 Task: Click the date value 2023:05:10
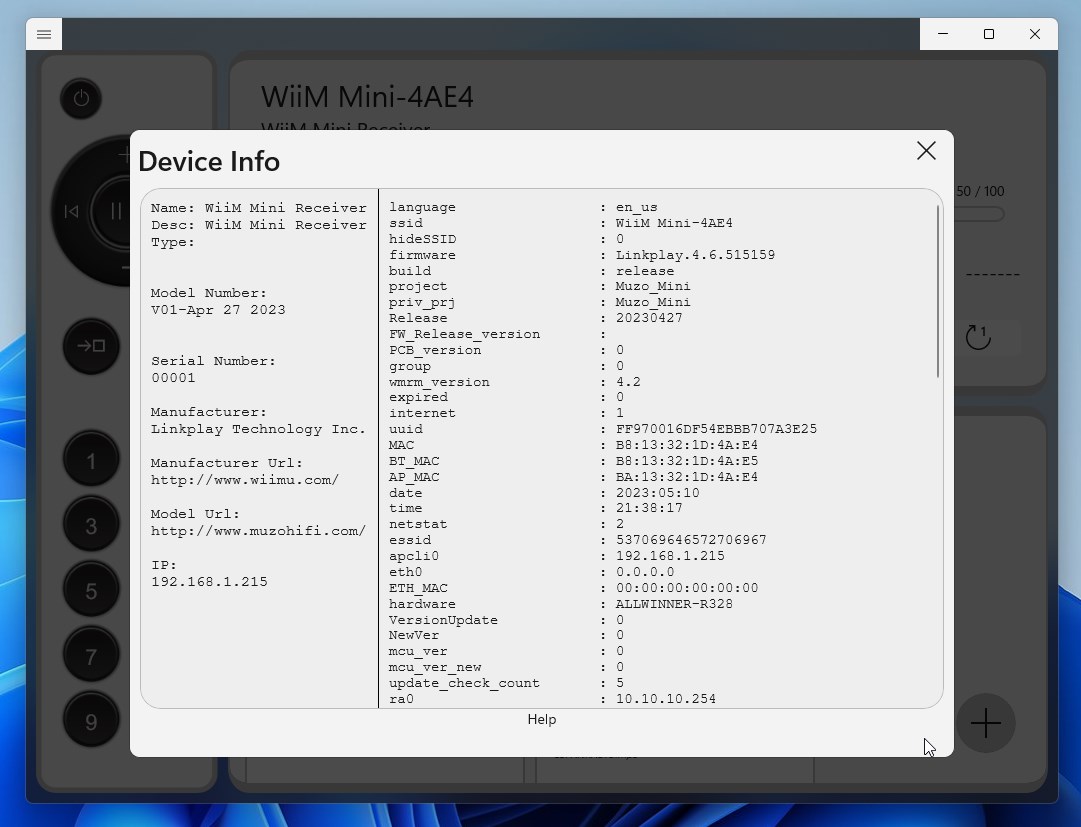(657, 493)
